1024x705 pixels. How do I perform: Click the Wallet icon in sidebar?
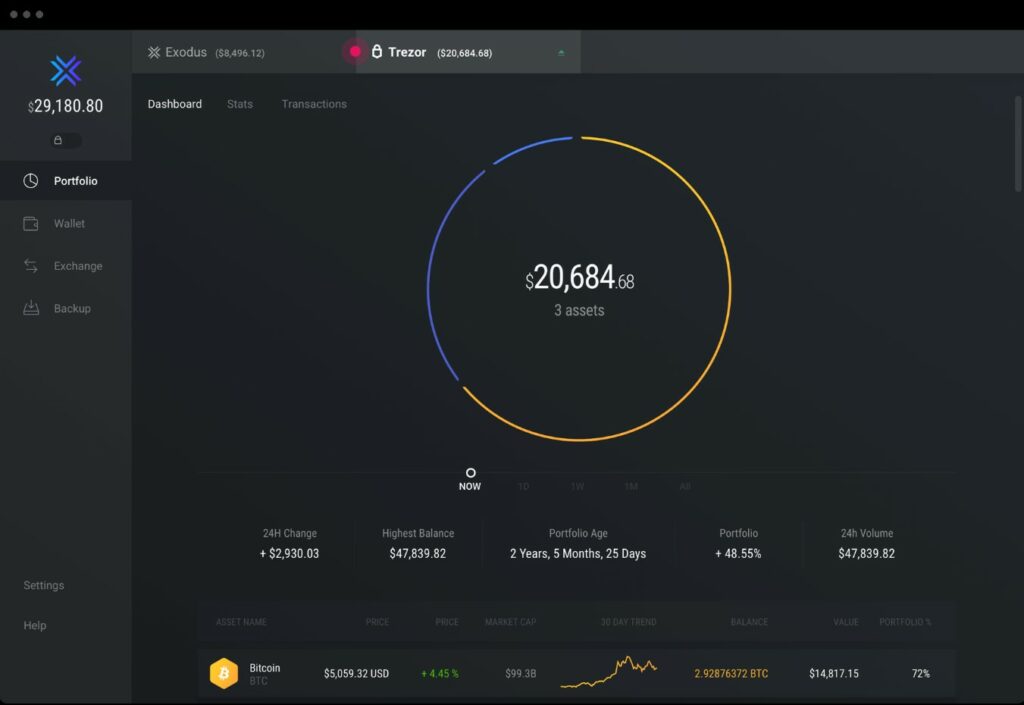(31, 223)
